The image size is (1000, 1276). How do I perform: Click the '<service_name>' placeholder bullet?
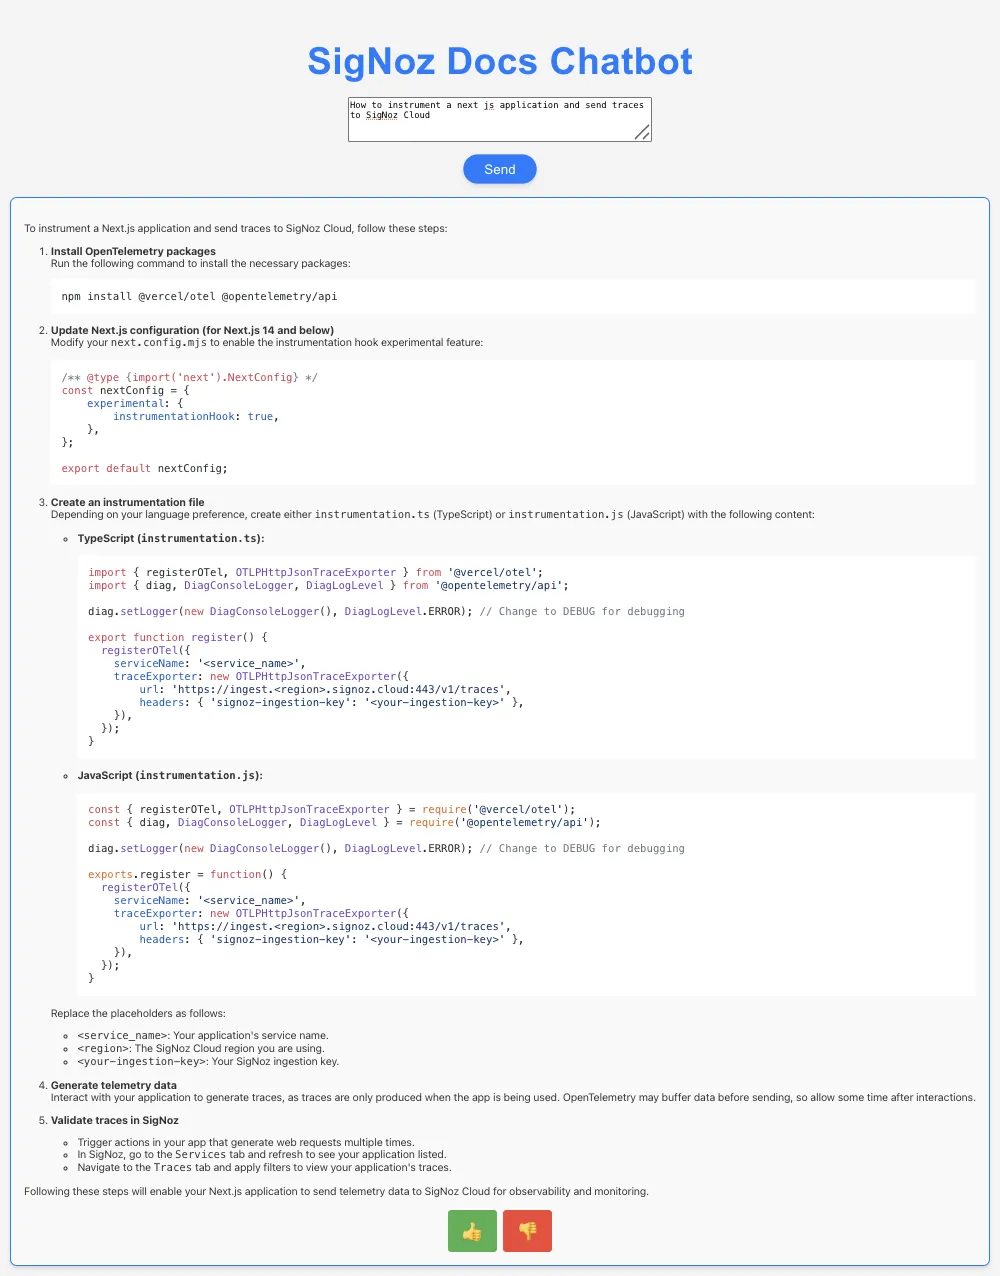[203, 1036]
